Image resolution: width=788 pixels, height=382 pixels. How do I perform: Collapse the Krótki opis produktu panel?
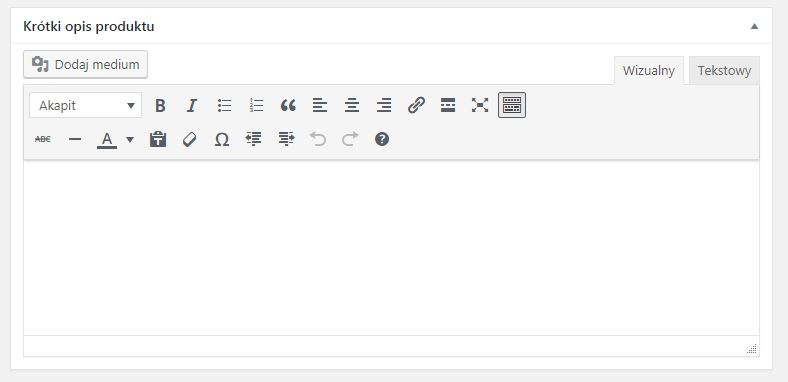click(x=754, y=27)
